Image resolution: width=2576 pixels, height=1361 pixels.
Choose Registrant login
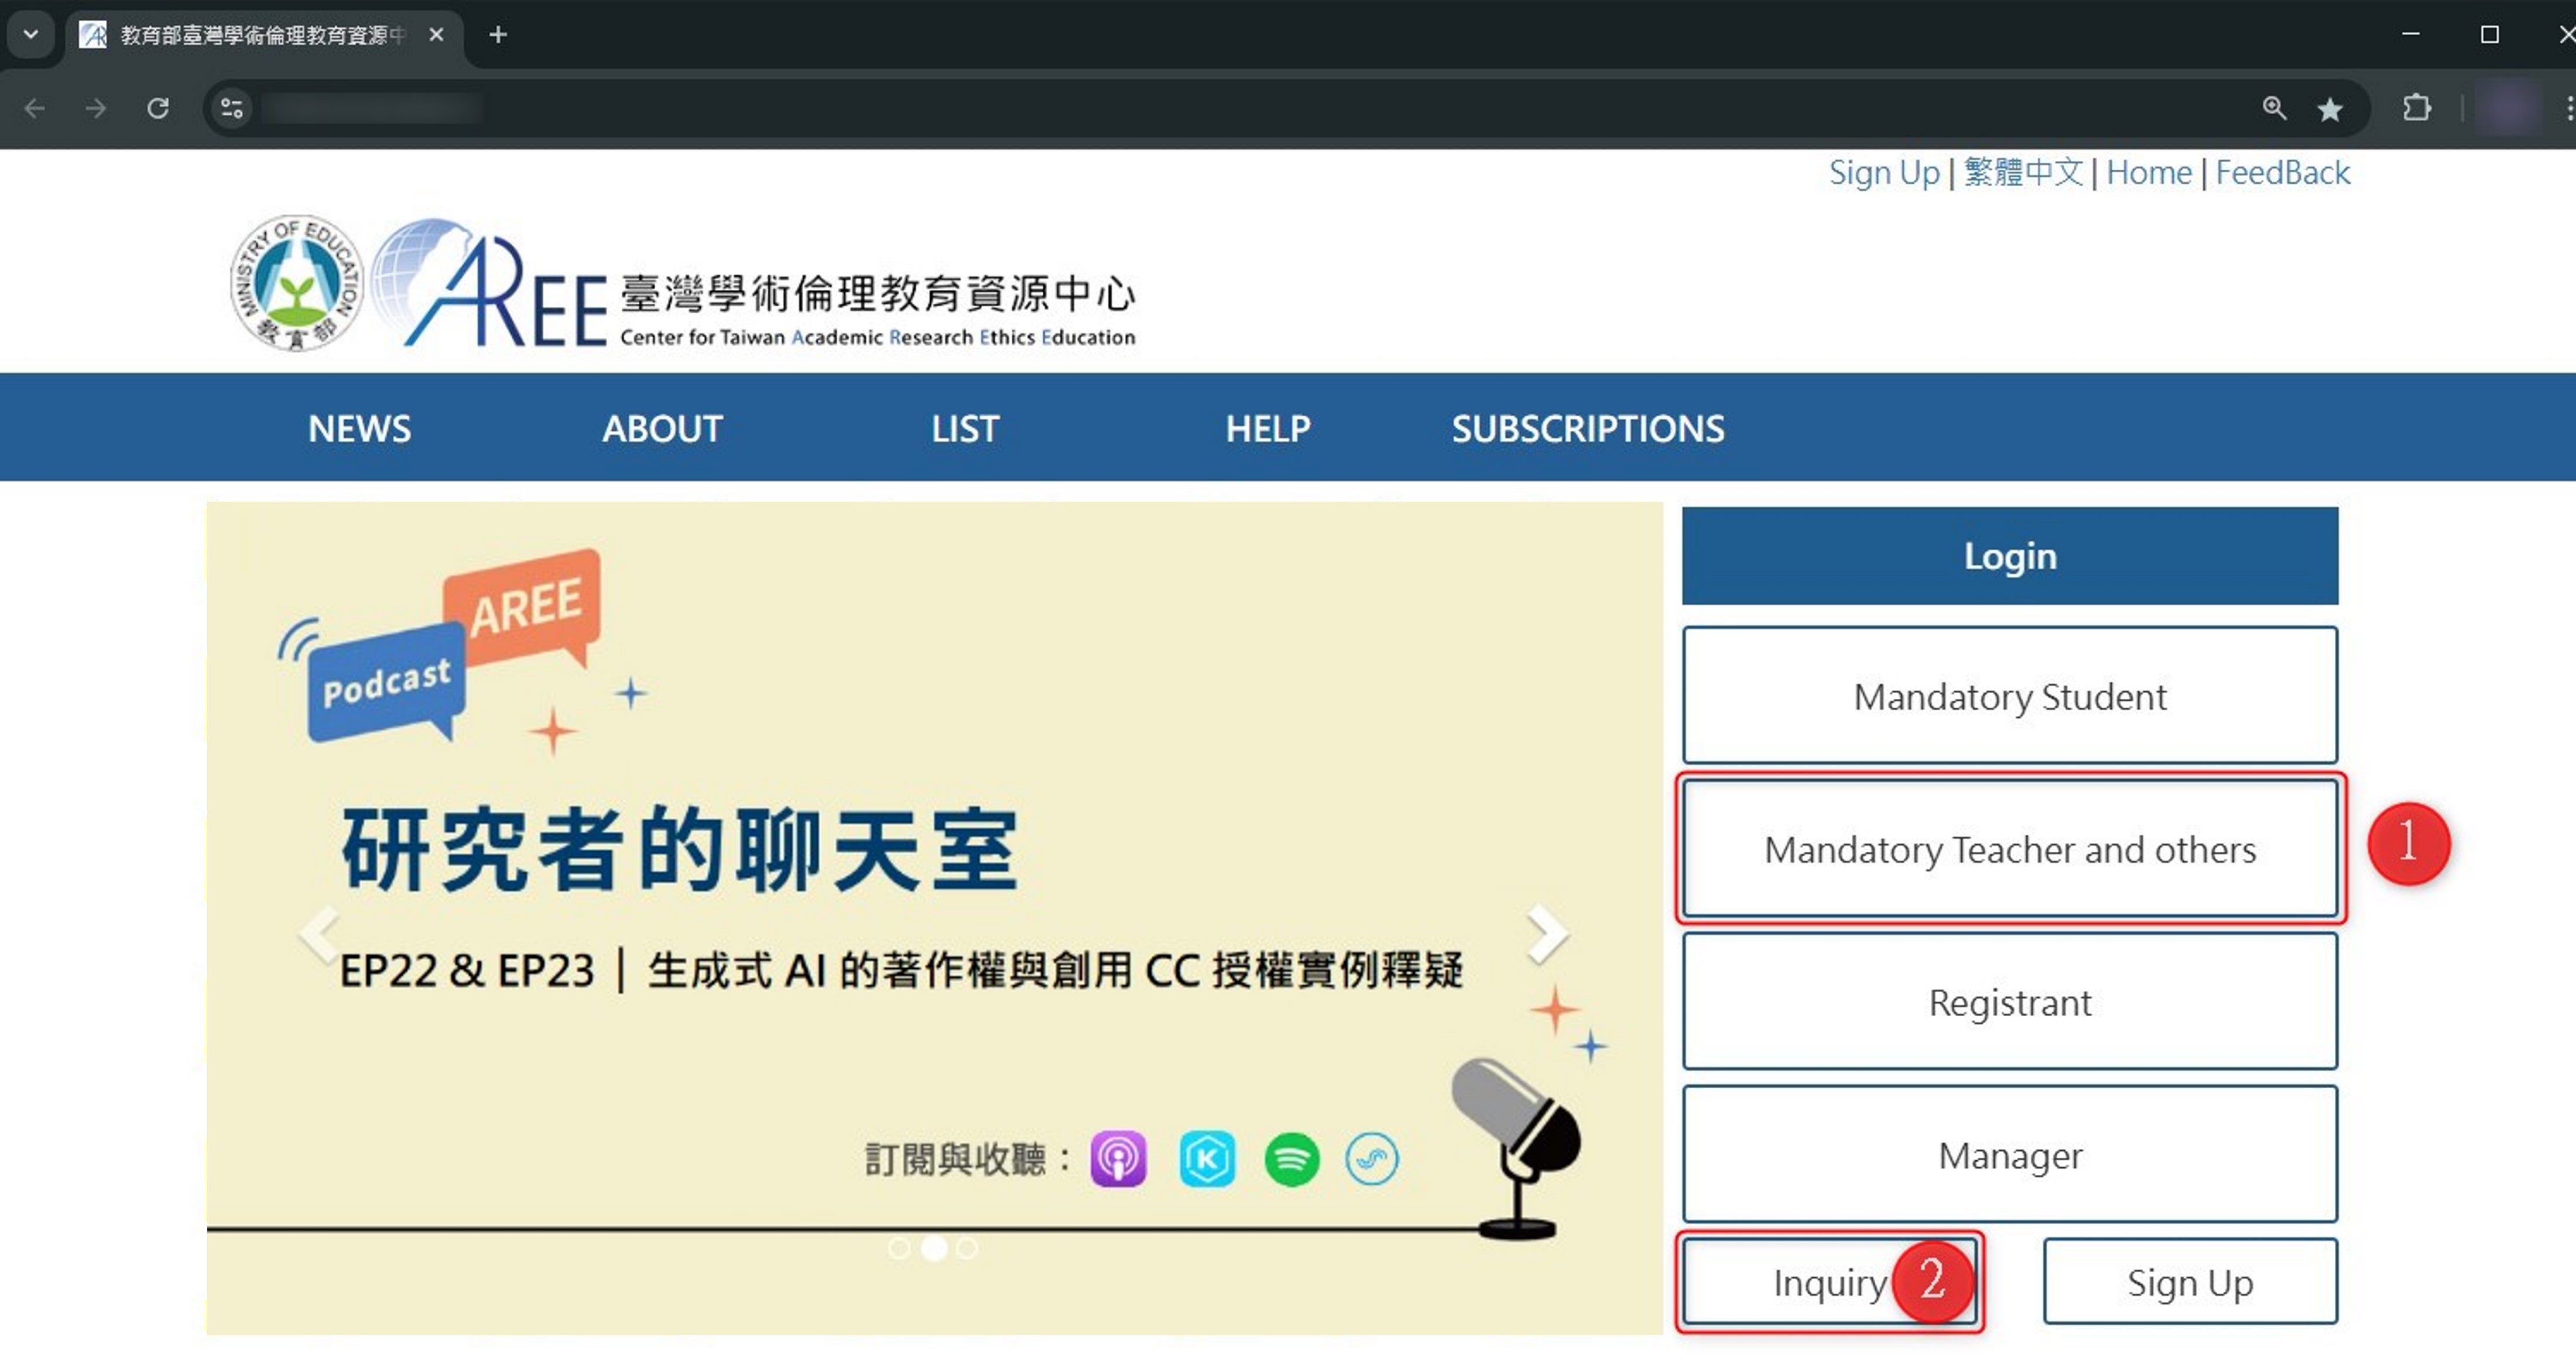2010,1002
